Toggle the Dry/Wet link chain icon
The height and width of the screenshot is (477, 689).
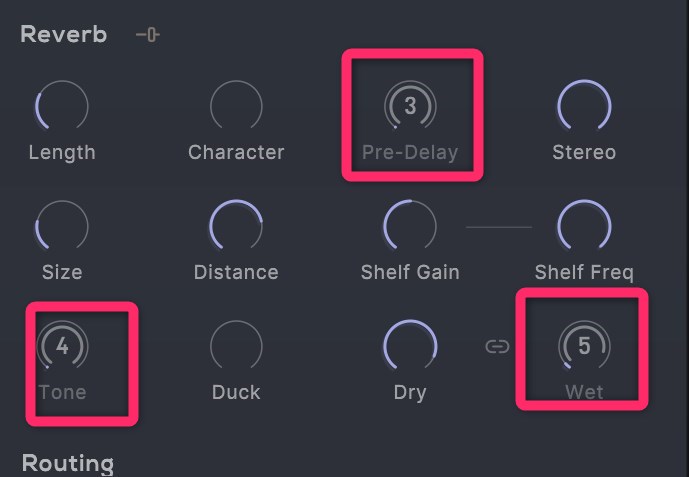[x=497, y=347]
